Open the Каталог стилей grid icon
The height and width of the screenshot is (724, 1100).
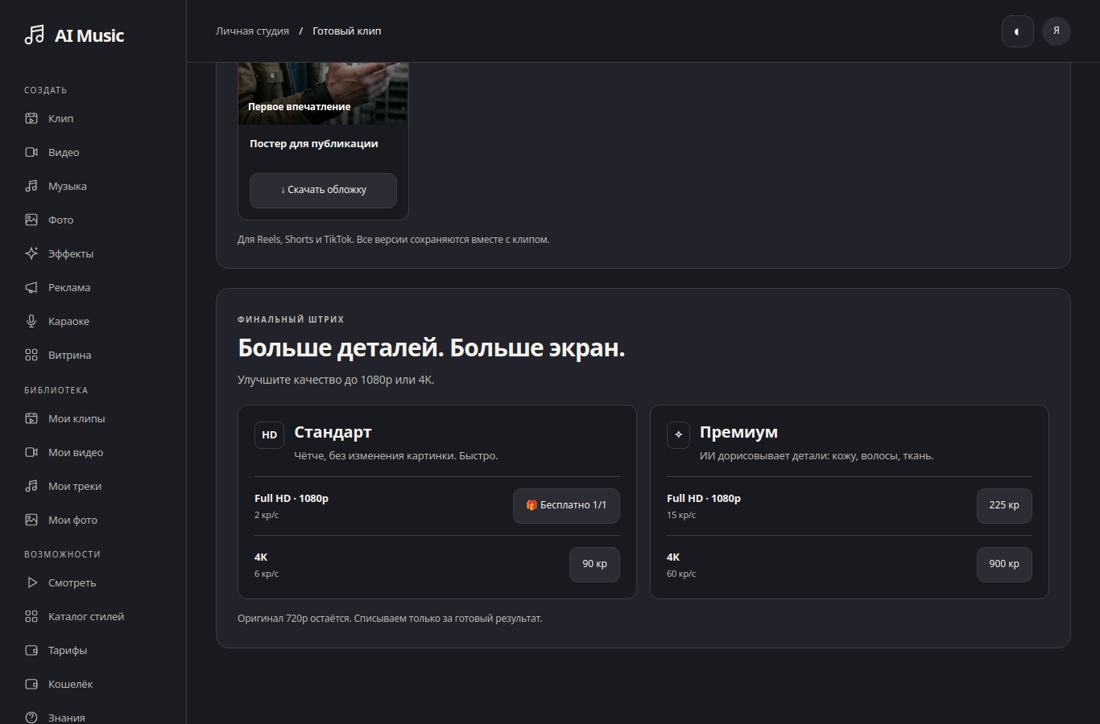pos(32,616)
